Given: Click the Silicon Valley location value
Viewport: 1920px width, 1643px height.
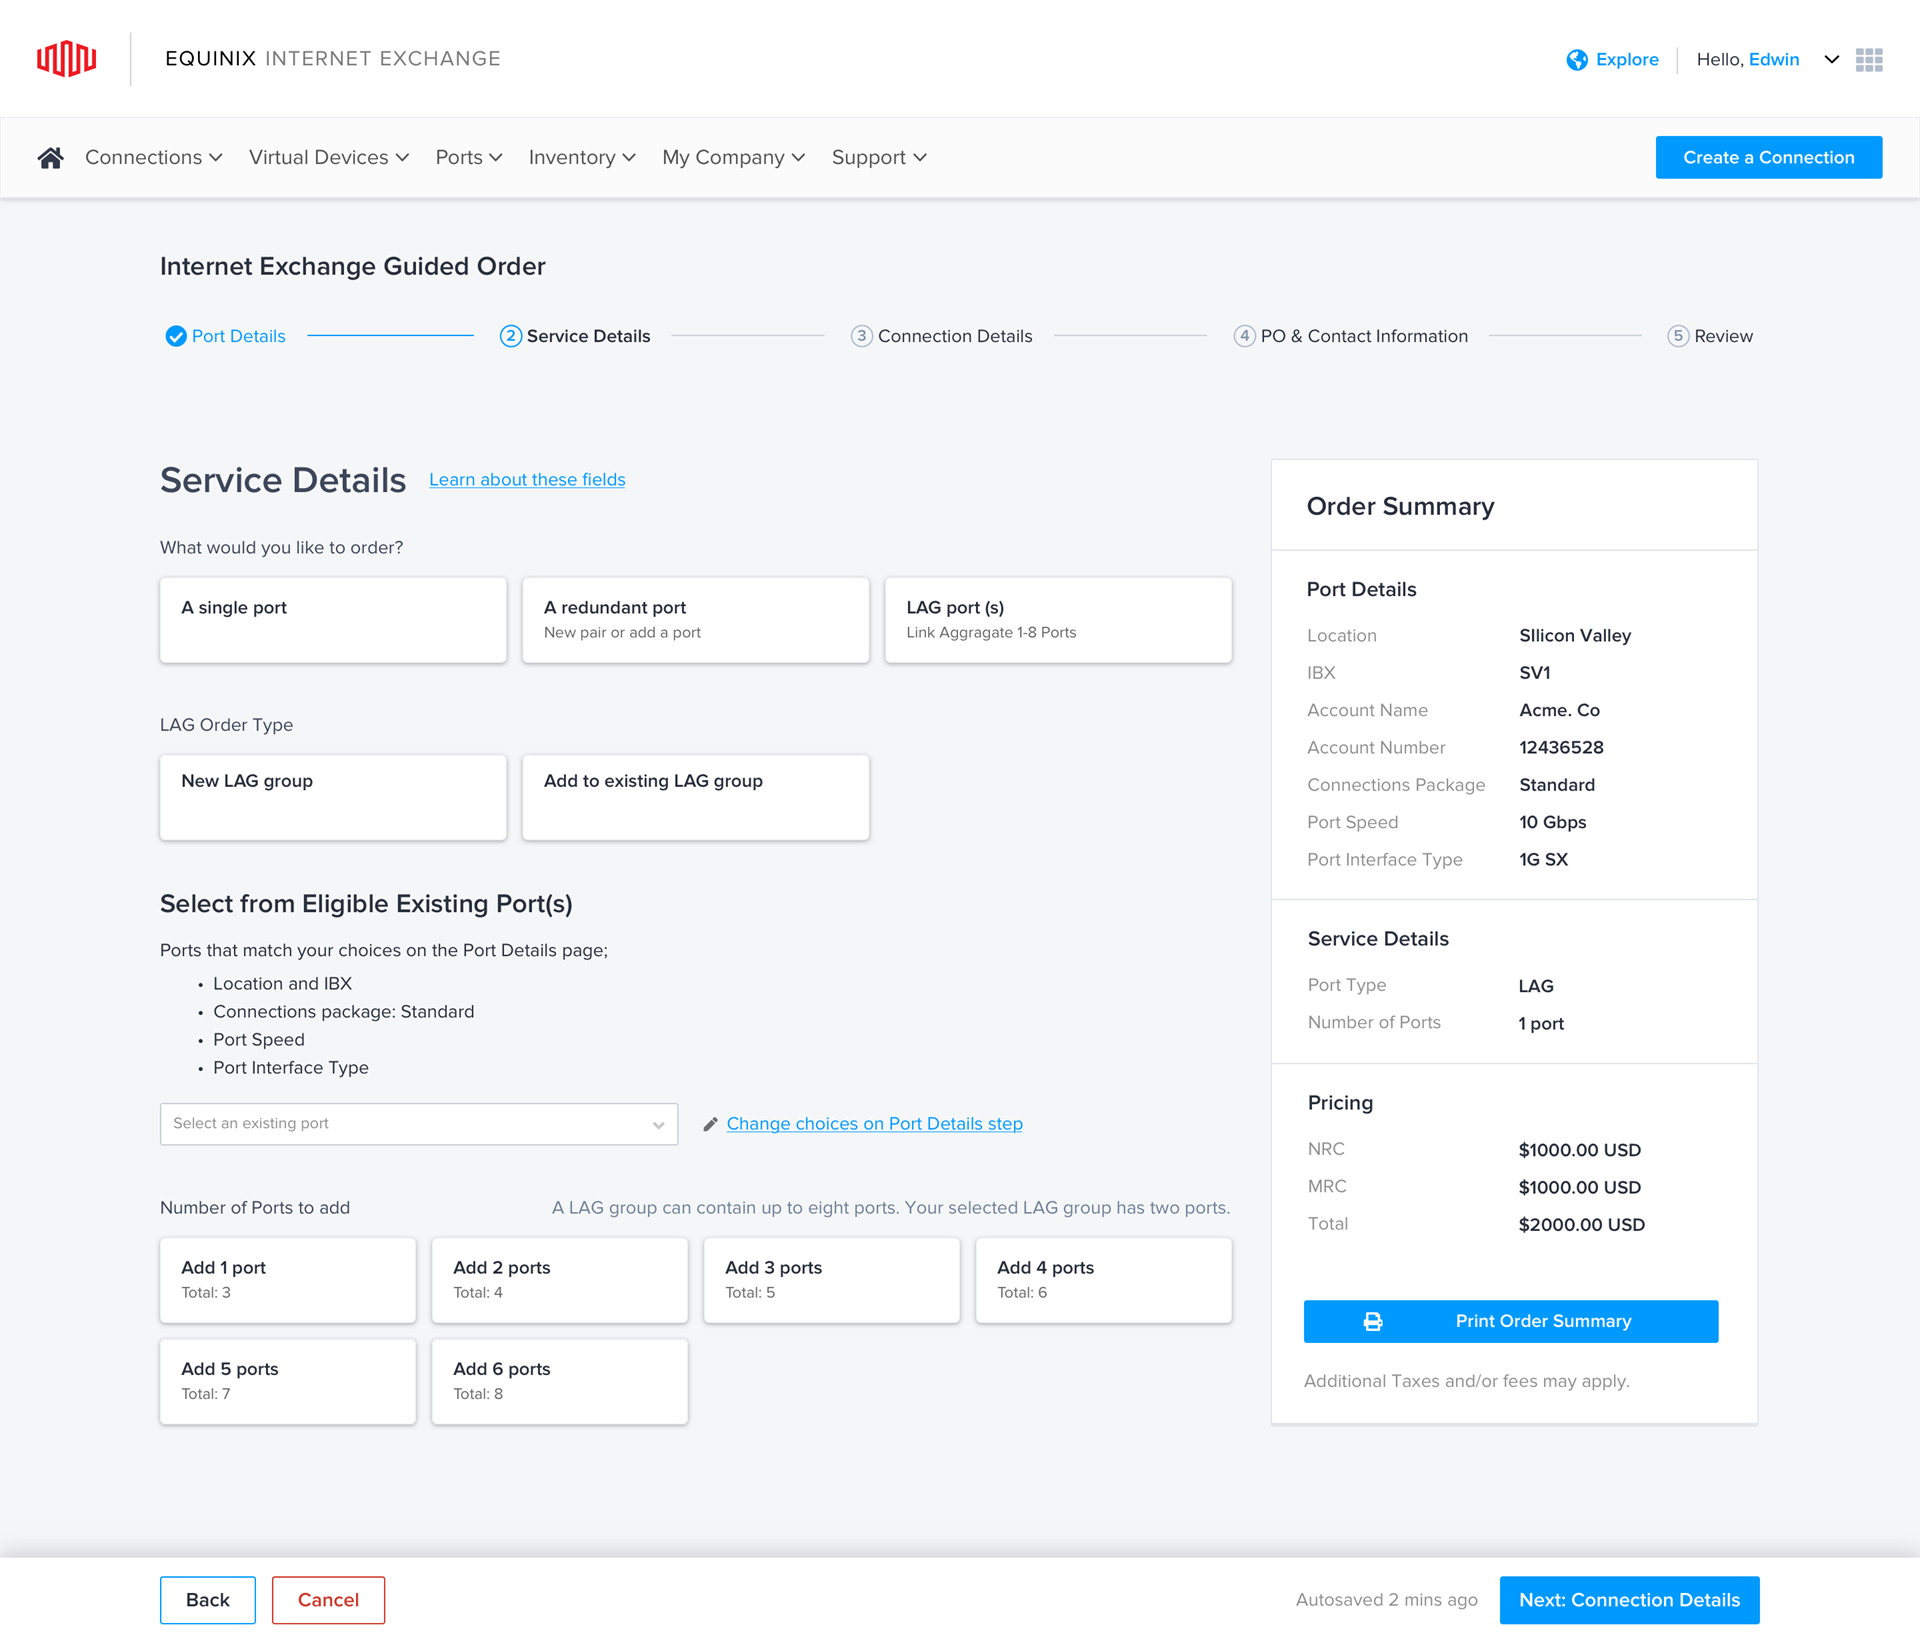Looking at the screenshot, I should coord(1575,636).
